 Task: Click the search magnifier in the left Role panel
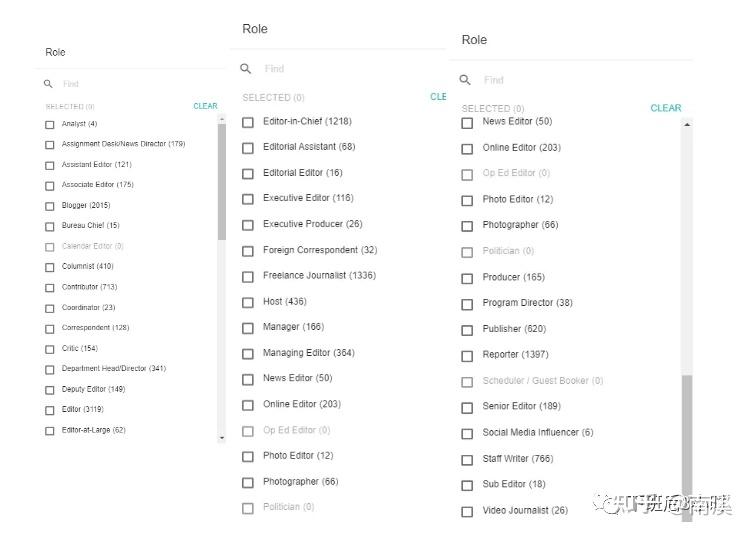(x=48, y=85)
